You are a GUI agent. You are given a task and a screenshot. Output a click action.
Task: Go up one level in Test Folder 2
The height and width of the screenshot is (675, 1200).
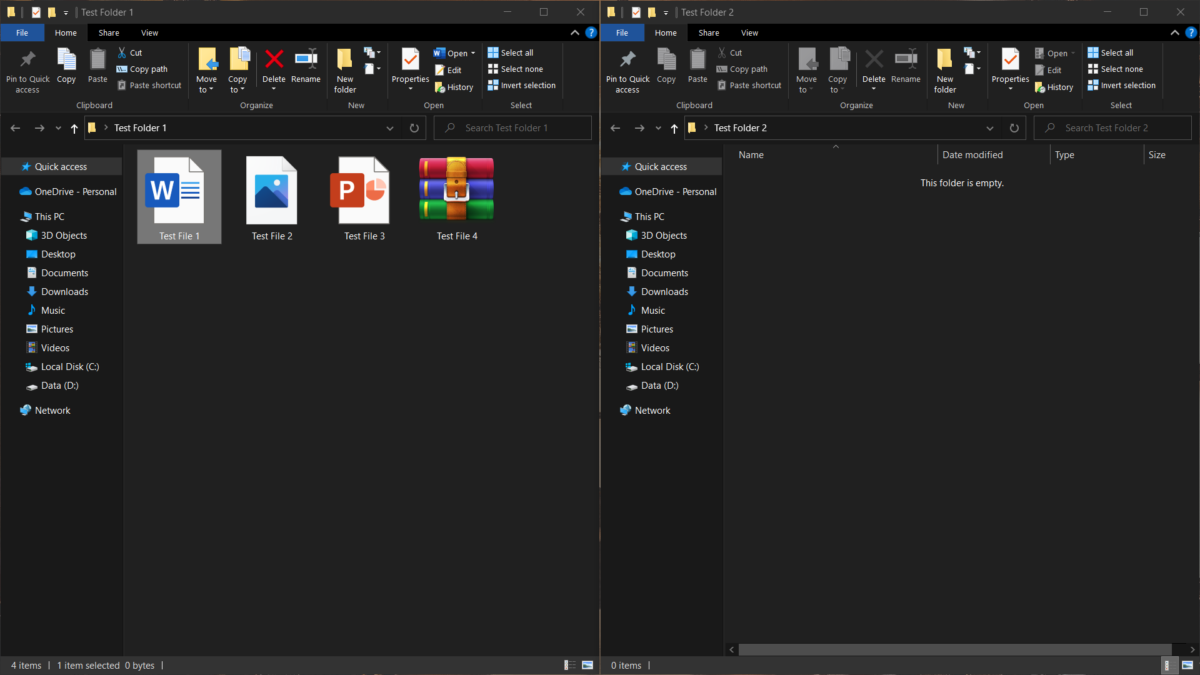(x=674, y=128)
